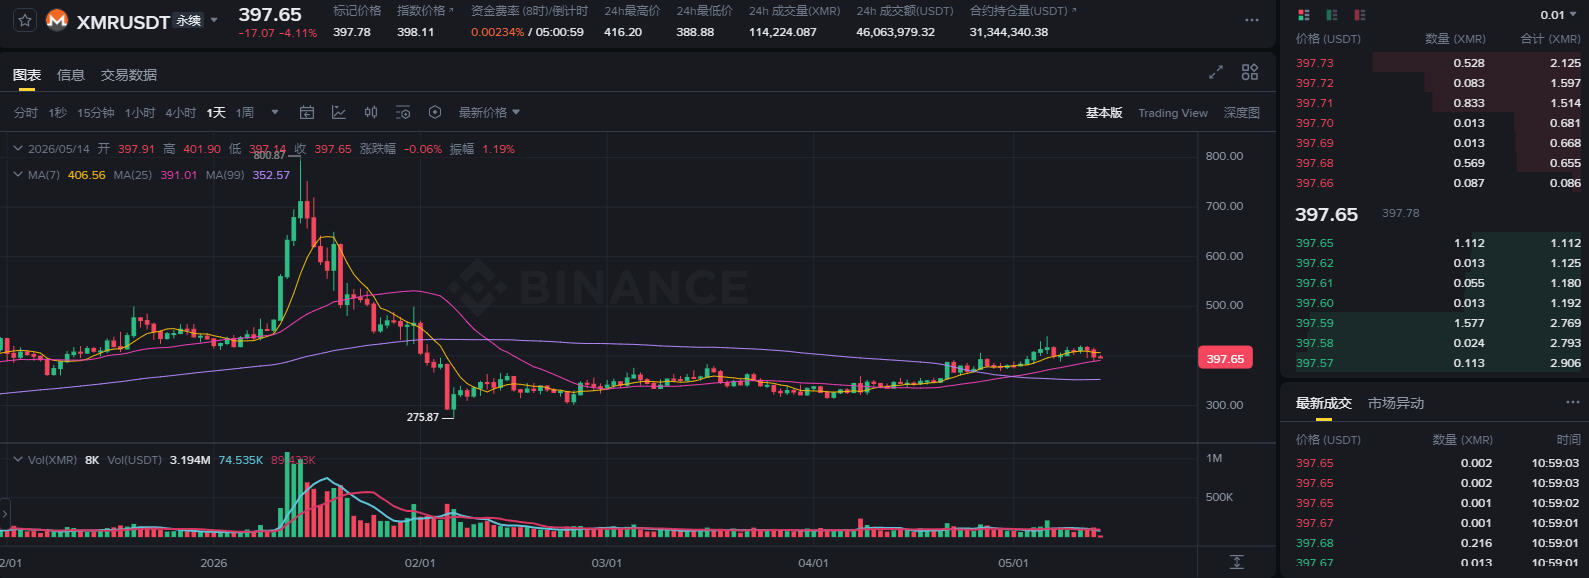Expand more time intervals dropdown arrow
Screen dimensions: 1589x578
coord(275,113)
